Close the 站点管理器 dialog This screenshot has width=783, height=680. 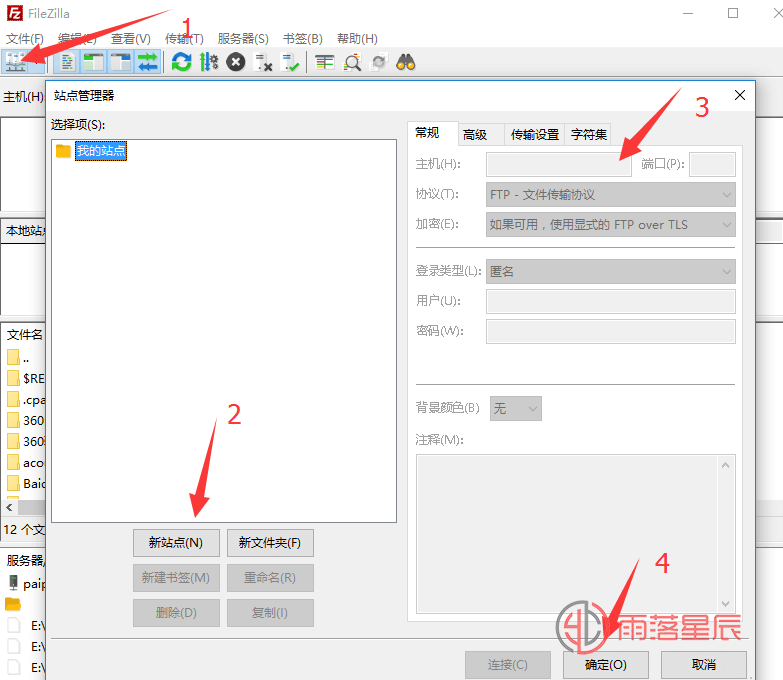[740, 95]
